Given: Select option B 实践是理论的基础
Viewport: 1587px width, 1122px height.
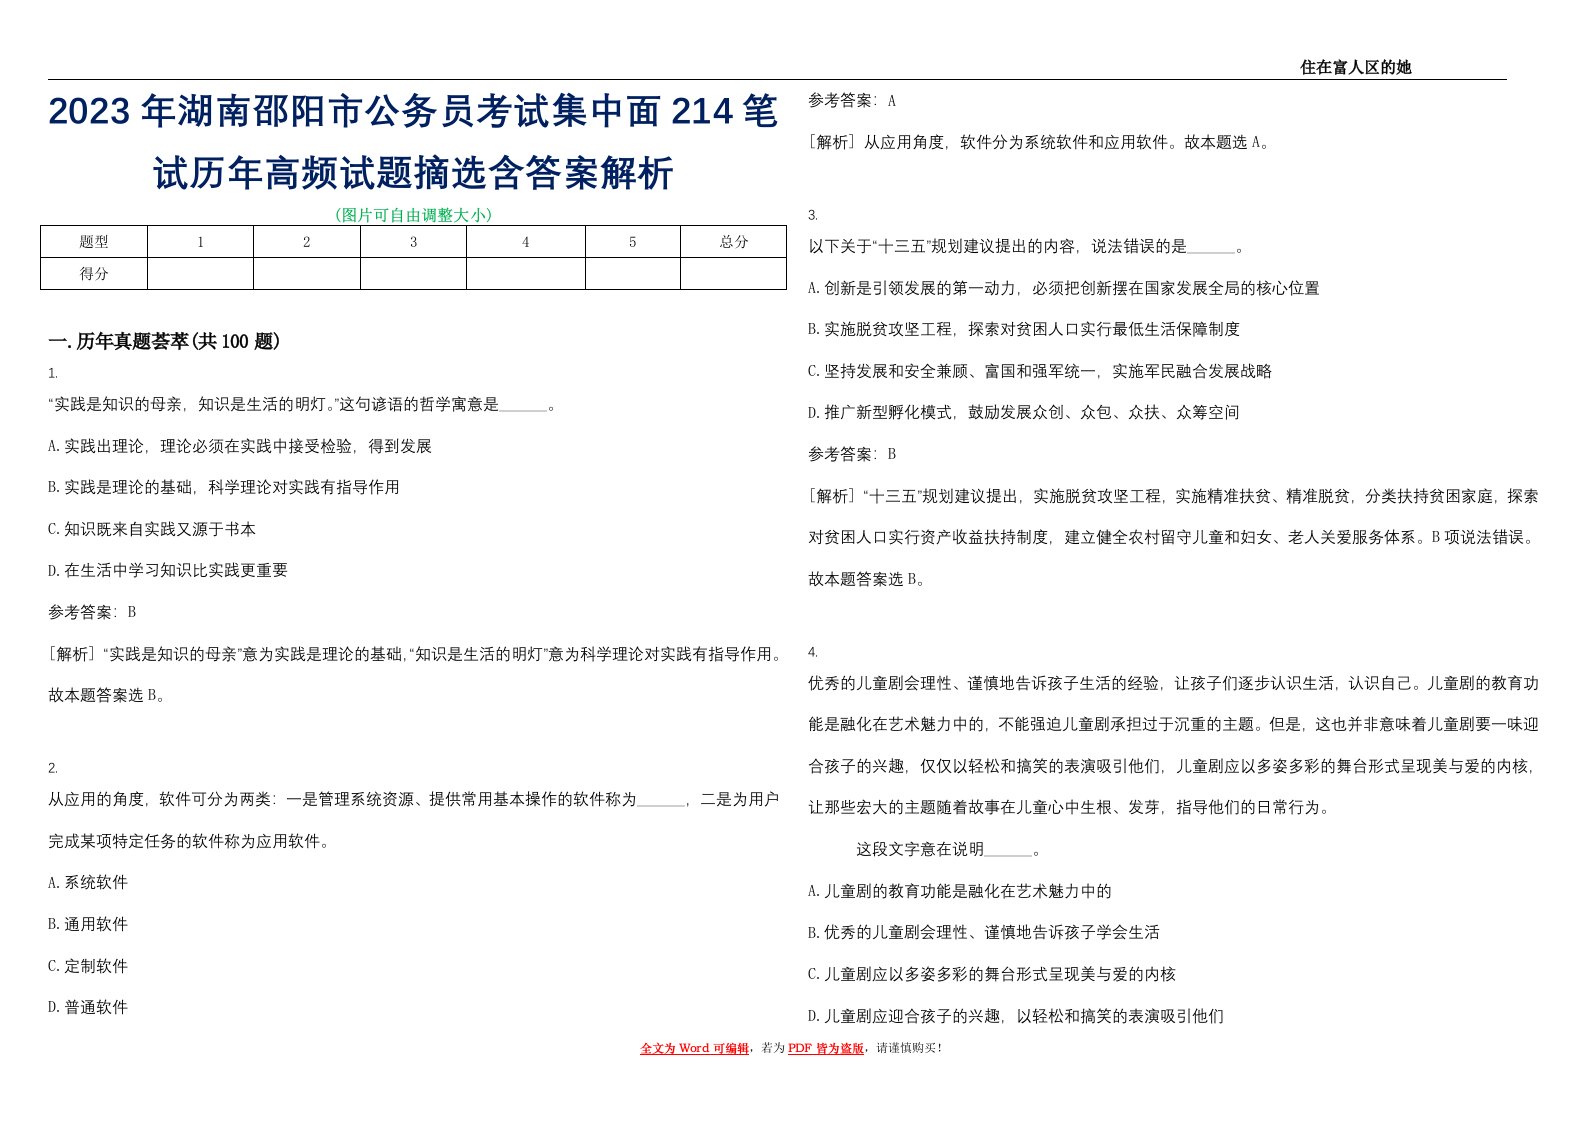Looking at the screenshot, I should 224,487.
